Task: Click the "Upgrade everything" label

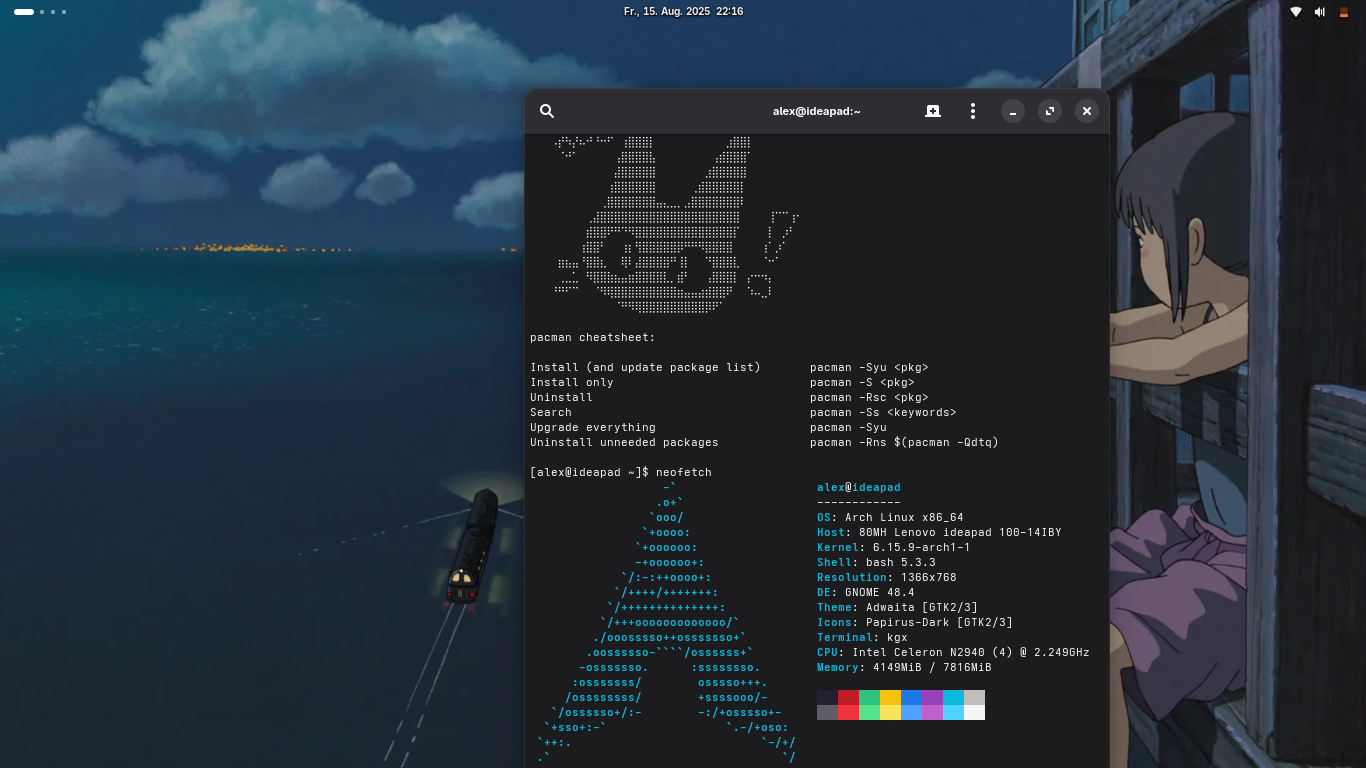Action: click(593, 428)
